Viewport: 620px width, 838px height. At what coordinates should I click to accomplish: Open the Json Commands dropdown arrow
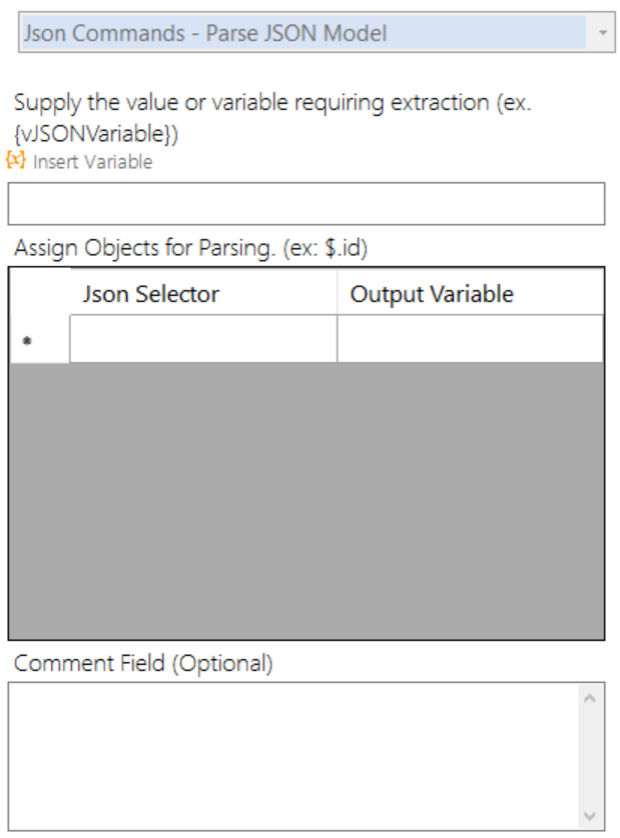pos(602,33)
